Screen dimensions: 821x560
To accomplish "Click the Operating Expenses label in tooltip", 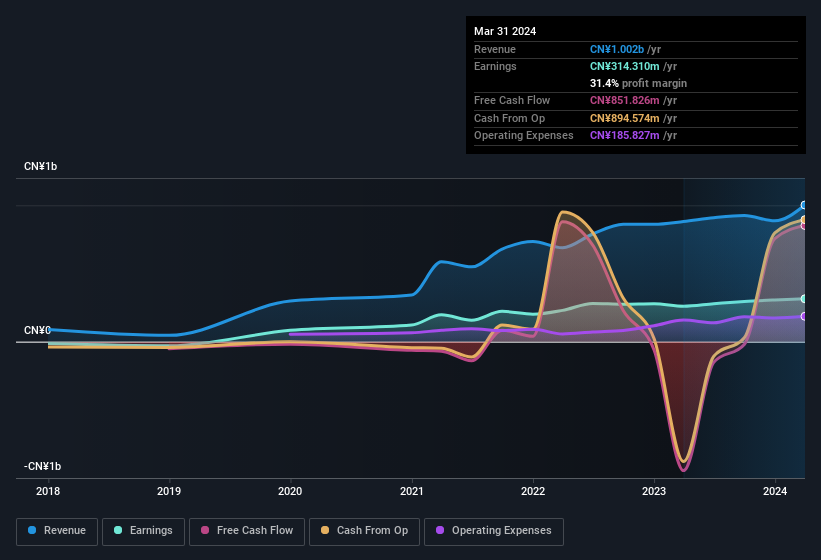I will point(524,136).
